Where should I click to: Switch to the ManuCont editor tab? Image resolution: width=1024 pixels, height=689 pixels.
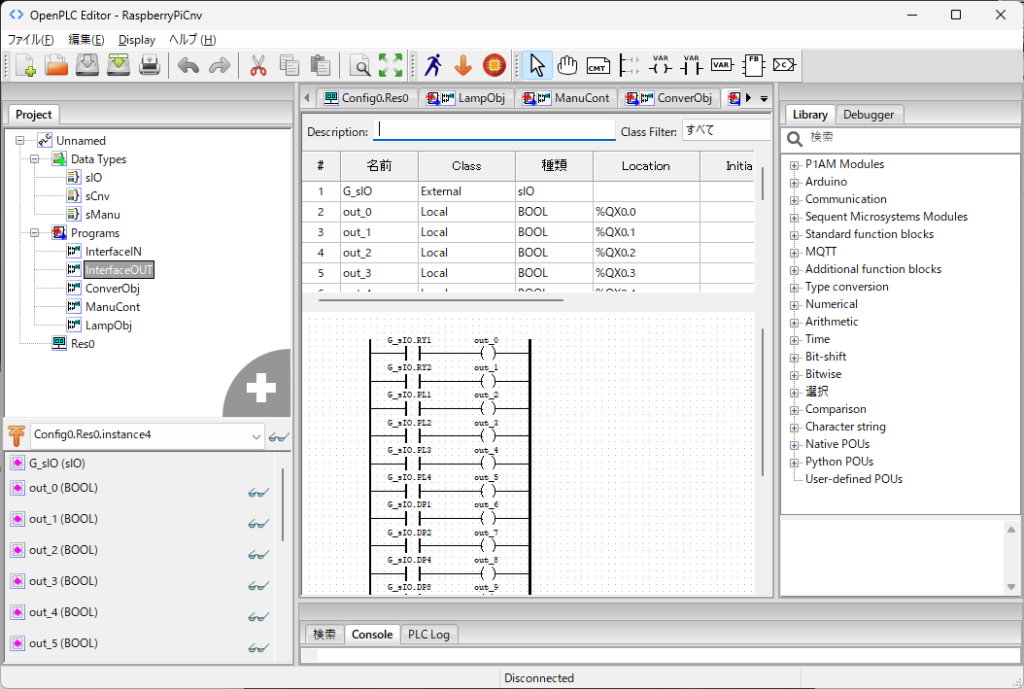(x=566, y=98)
